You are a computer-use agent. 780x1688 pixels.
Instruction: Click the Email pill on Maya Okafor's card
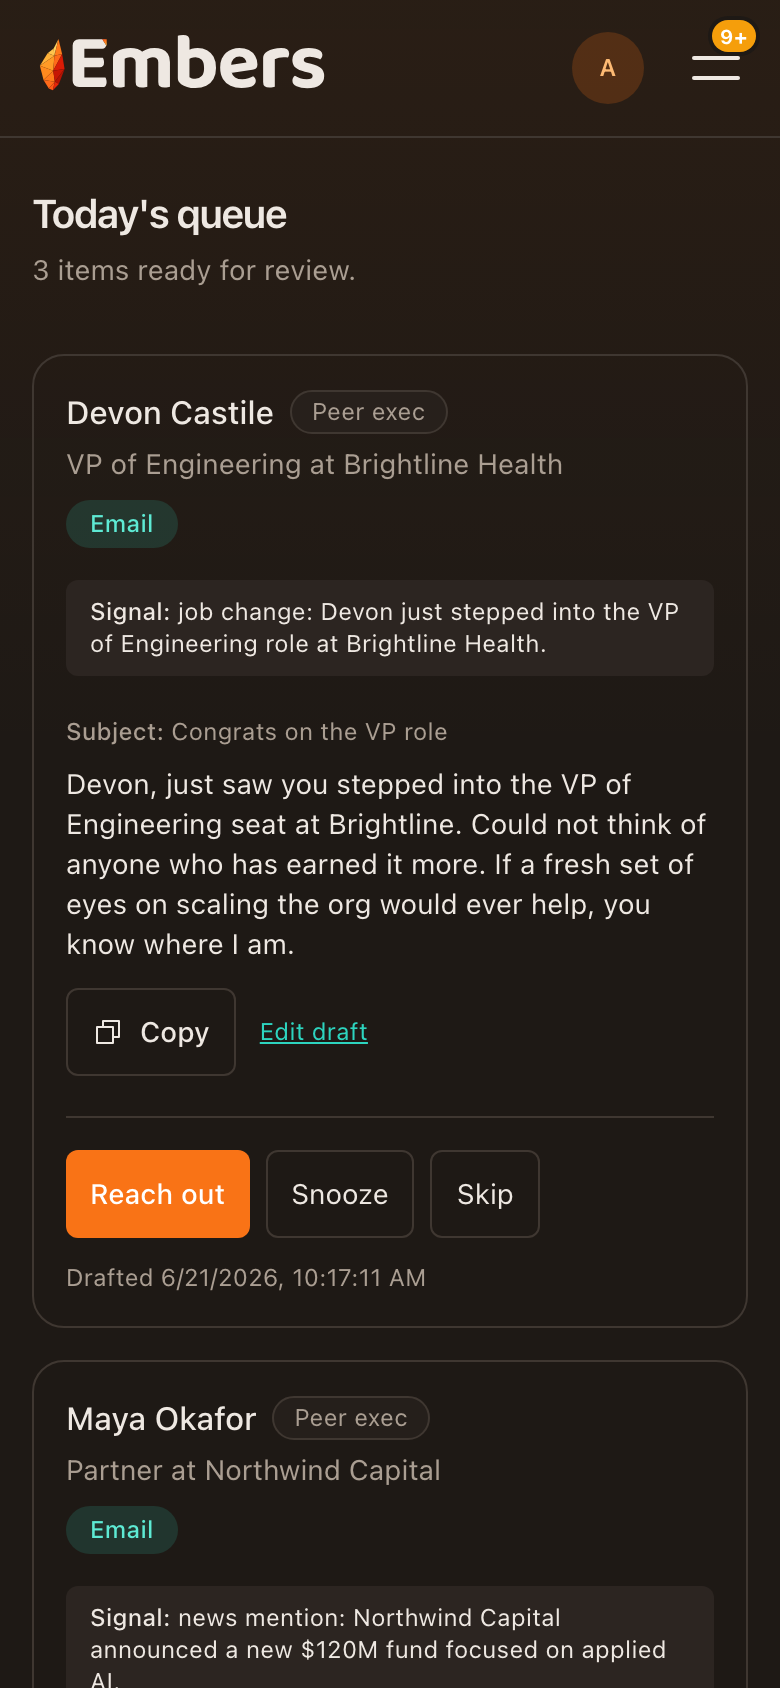click(122, 1530)
